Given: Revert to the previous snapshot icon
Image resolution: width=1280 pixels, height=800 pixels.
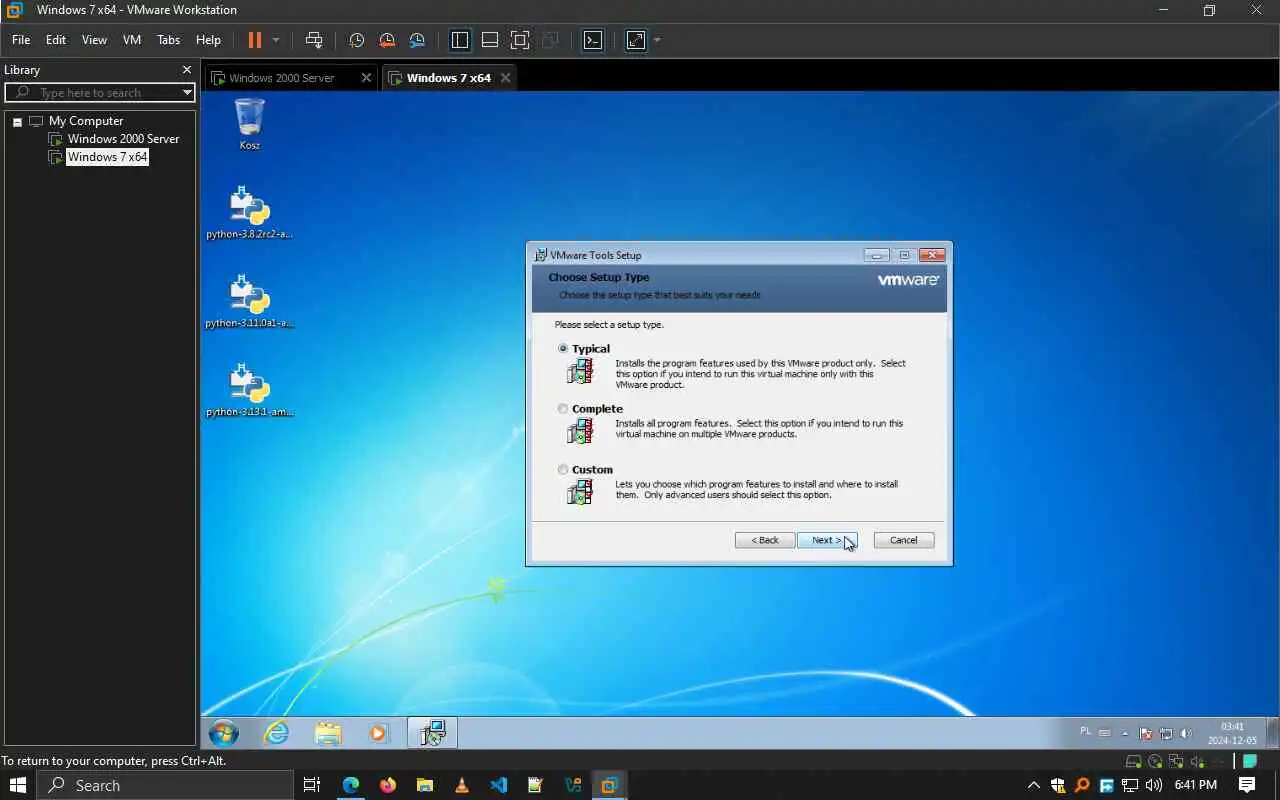Looking at the screenshot, I should pyautogui.click(x=387, y=40).
